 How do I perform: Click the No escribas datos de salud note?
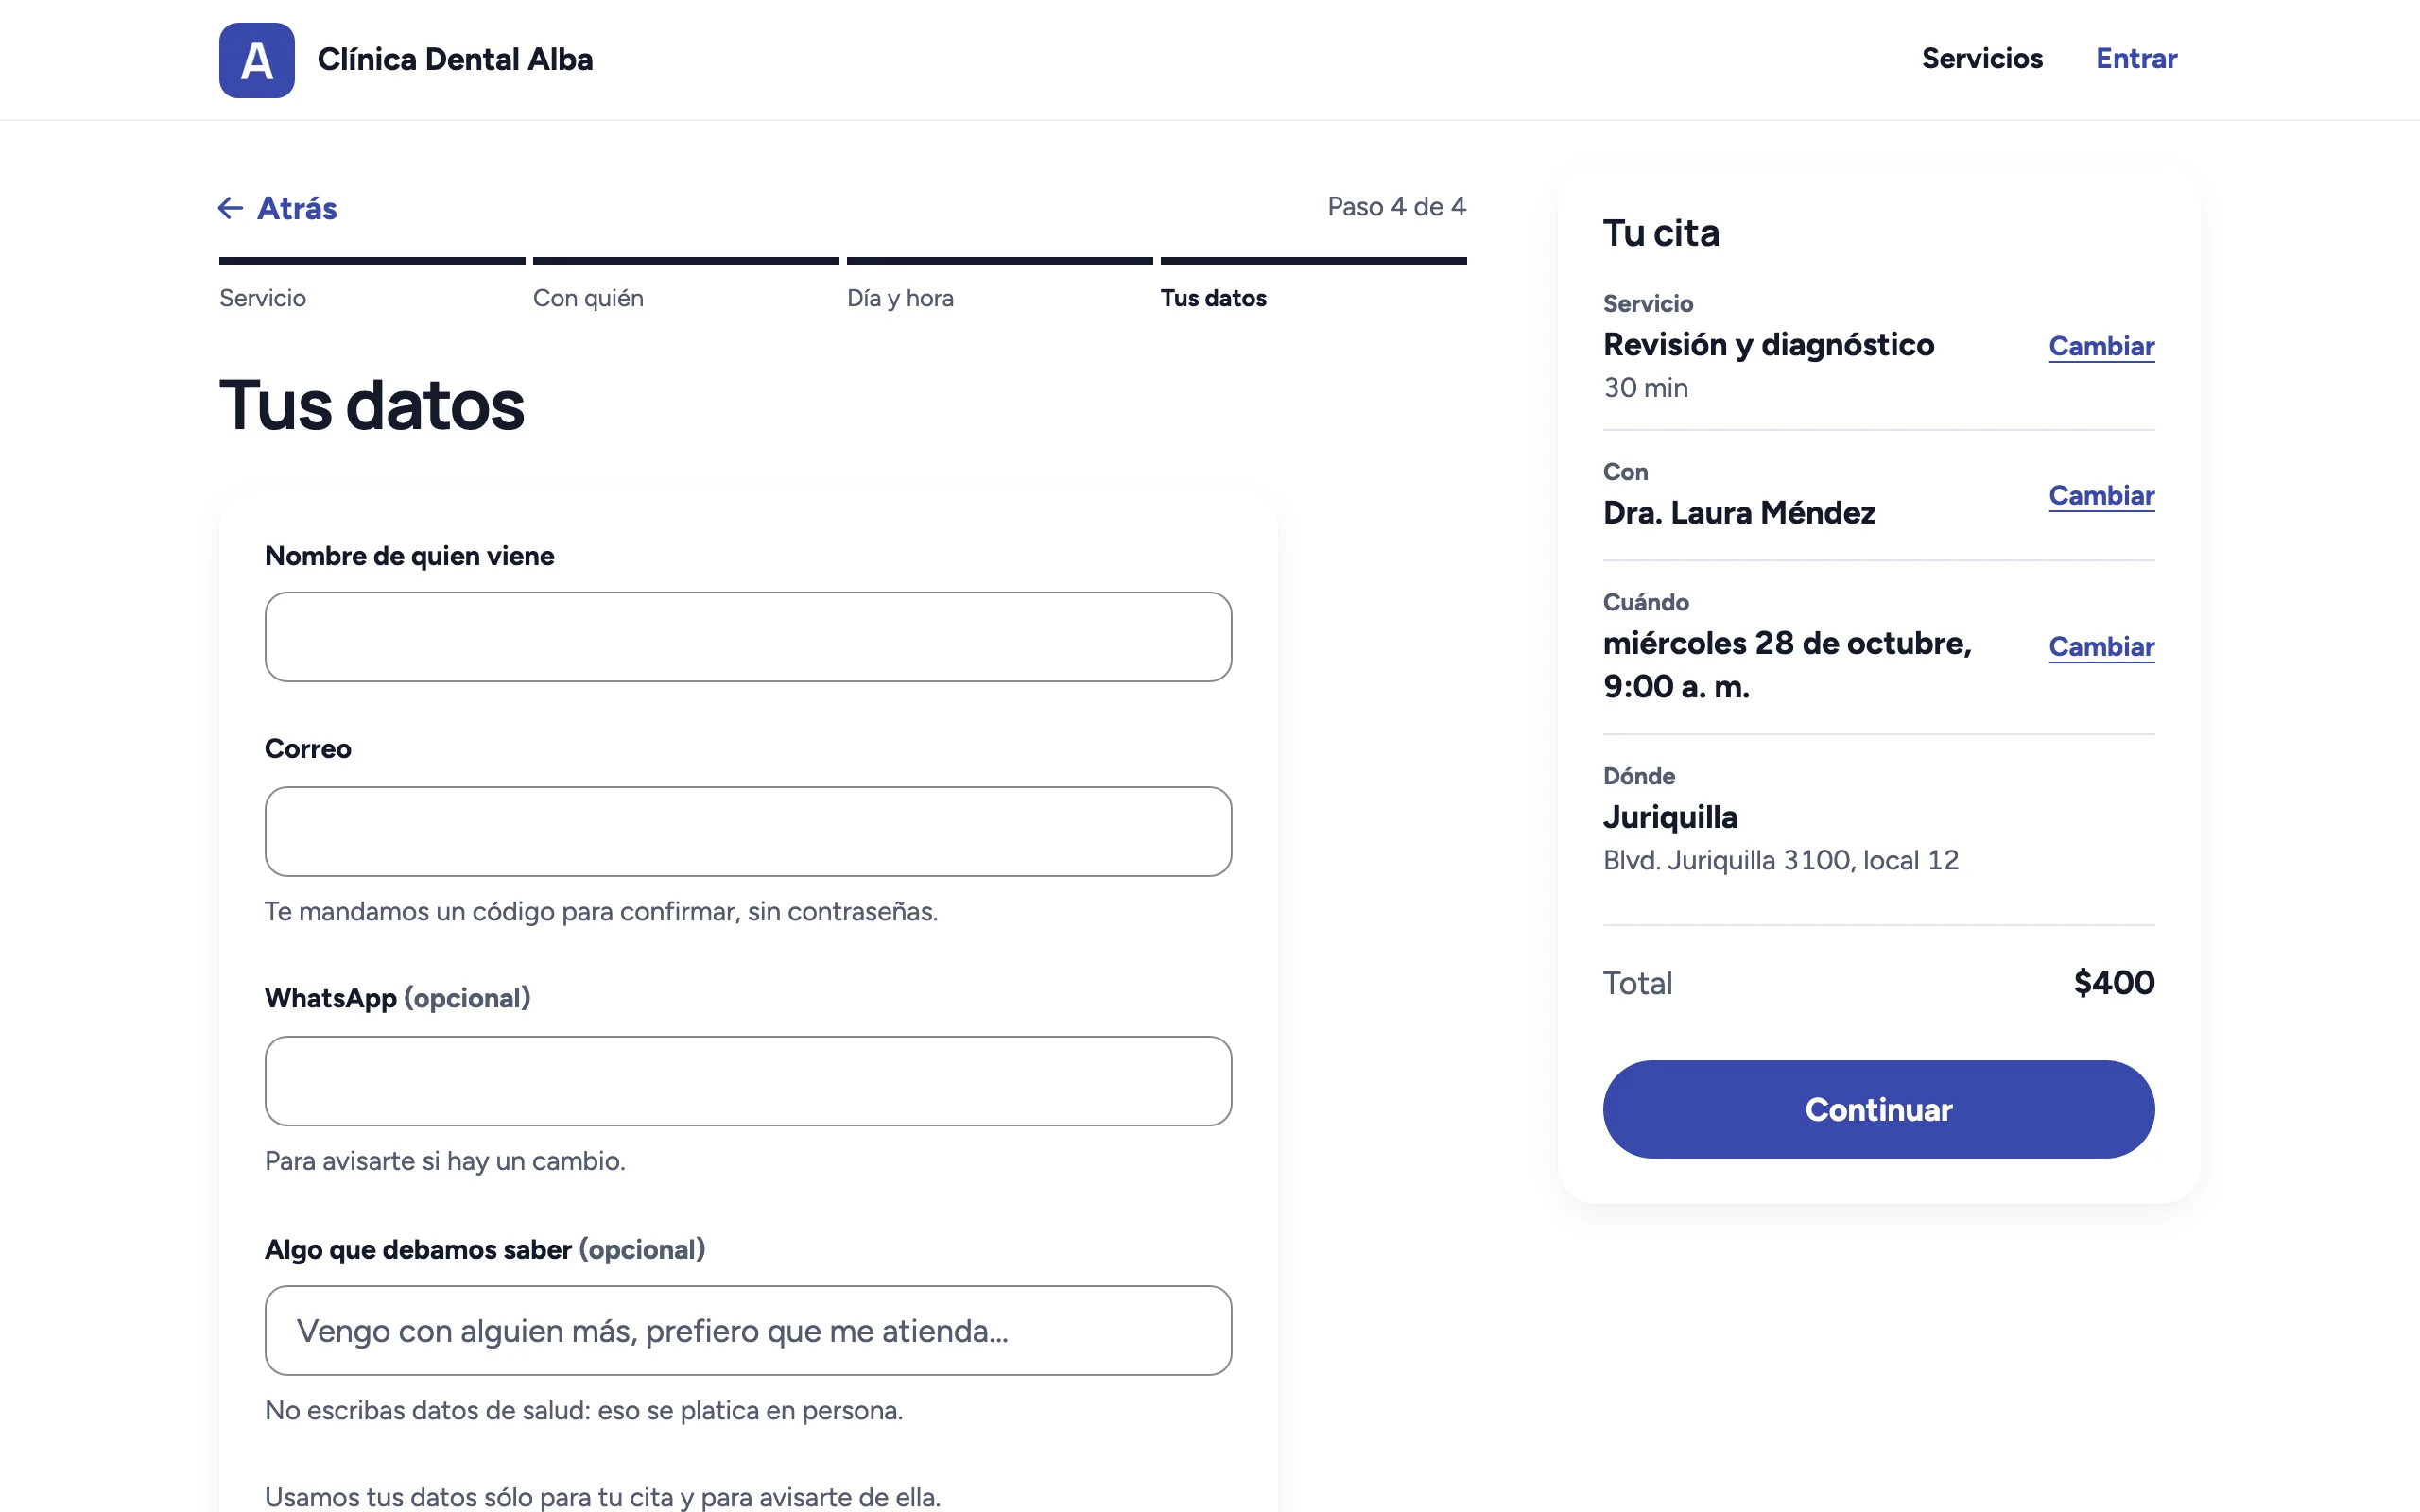click(x=584, y=1411)
